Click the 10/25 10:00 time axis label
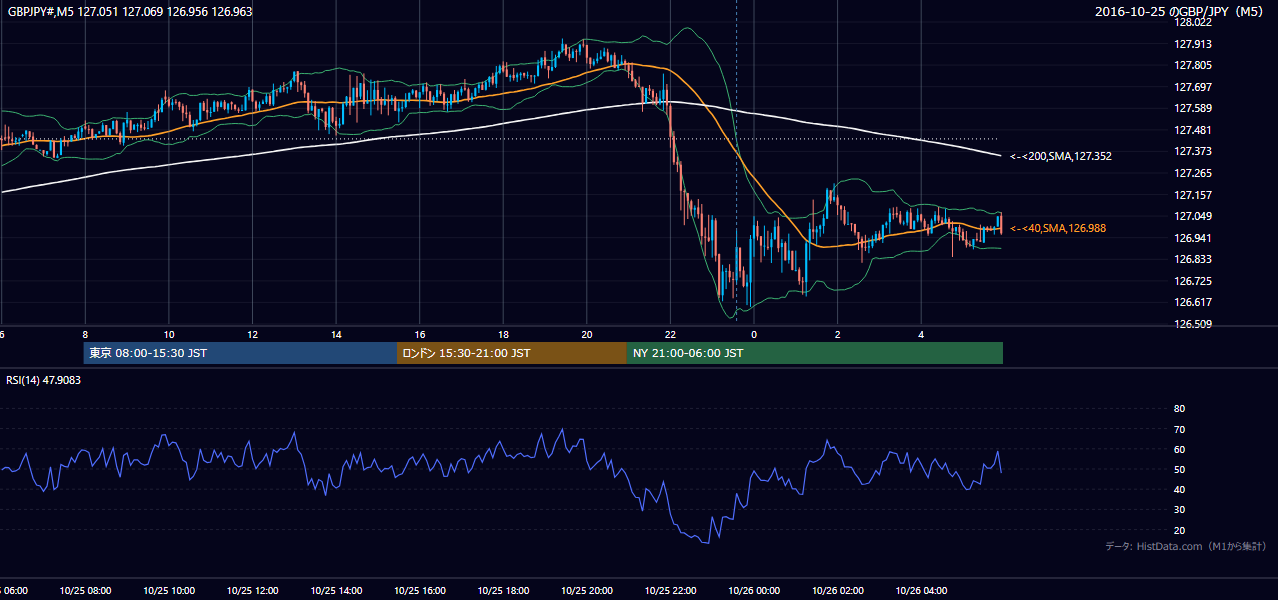The image size is (1278, 600). 169,591
